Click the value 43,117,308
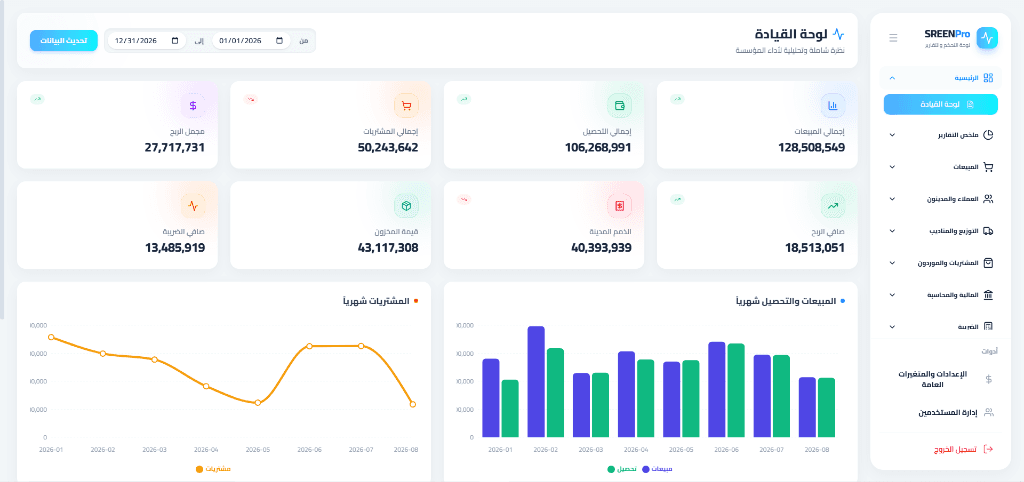The height and width of the screenshot is (482, 1024). pos(388,248)
